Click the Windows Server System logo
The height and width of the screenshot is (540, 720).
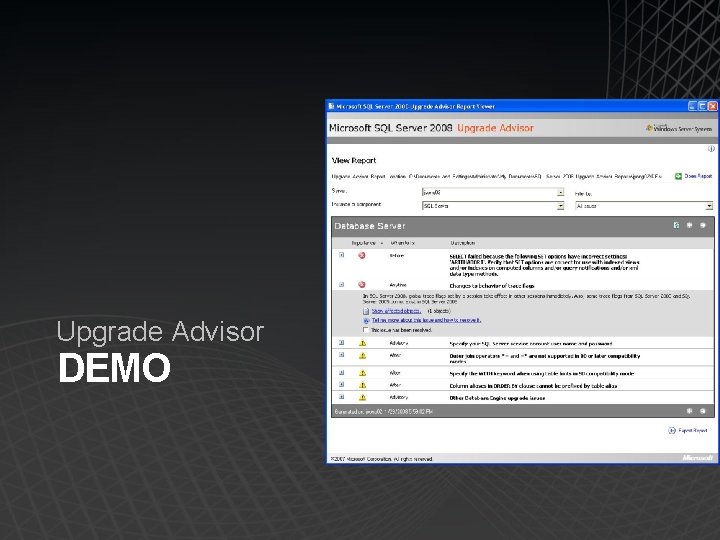pyautogui.click(x=679, y=129)
